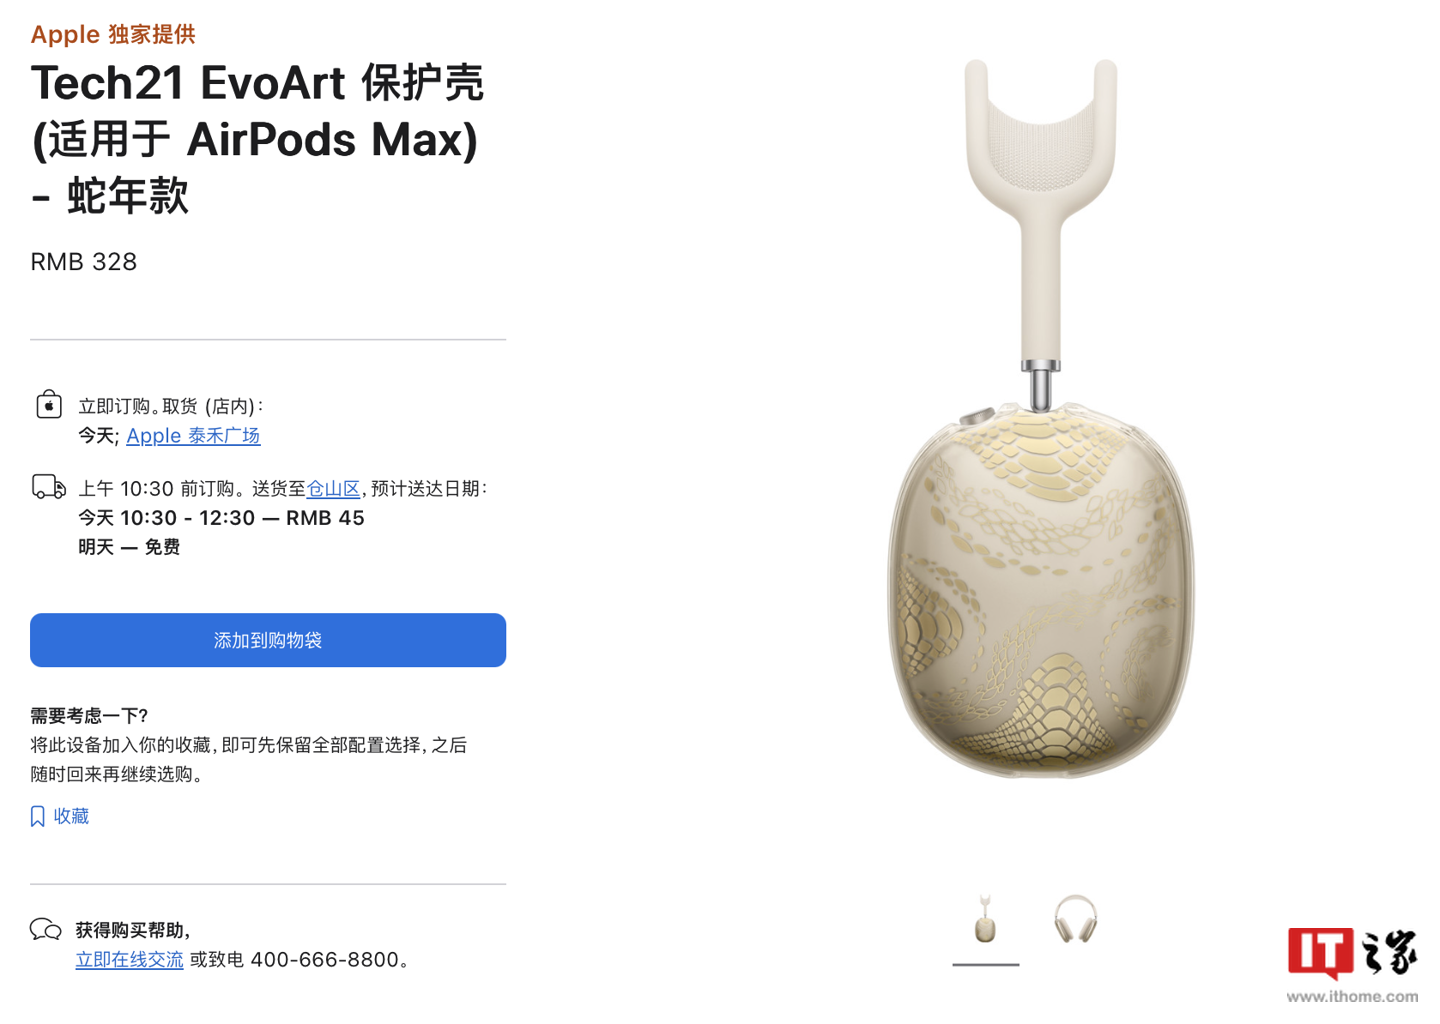Select the first case-closeup thumbnail
This screenshot has height=1024, width=1440.
(986, 920)
